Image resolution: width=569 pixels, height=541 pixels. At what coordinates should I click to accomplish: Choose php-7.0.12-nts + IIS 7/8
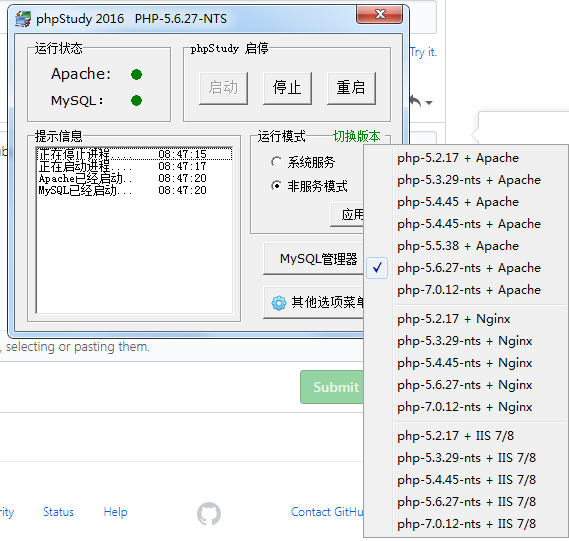point(466,524)
